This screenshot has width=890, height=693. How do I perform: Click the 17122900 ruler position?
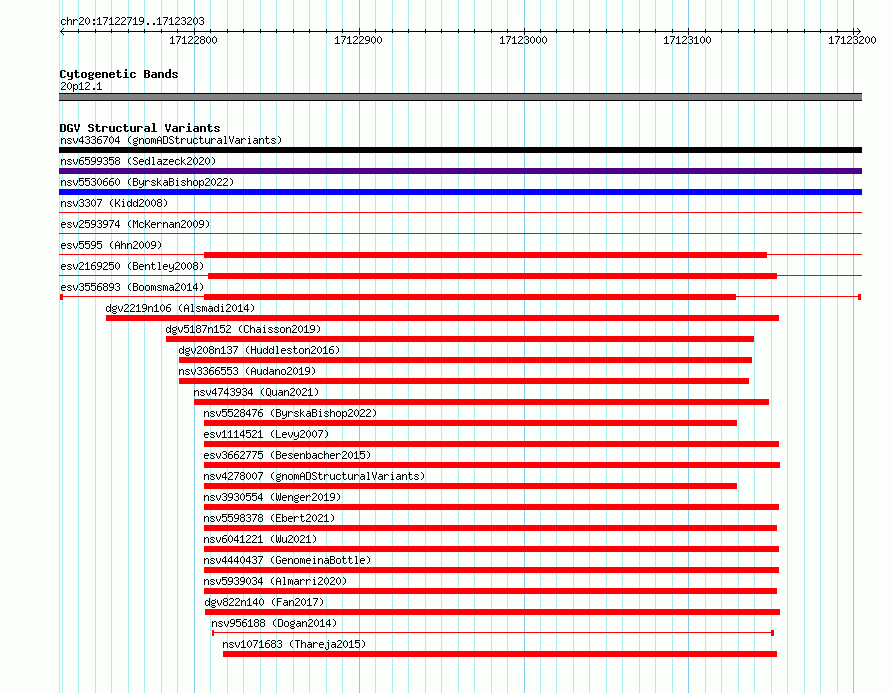(x=358, y=40)
